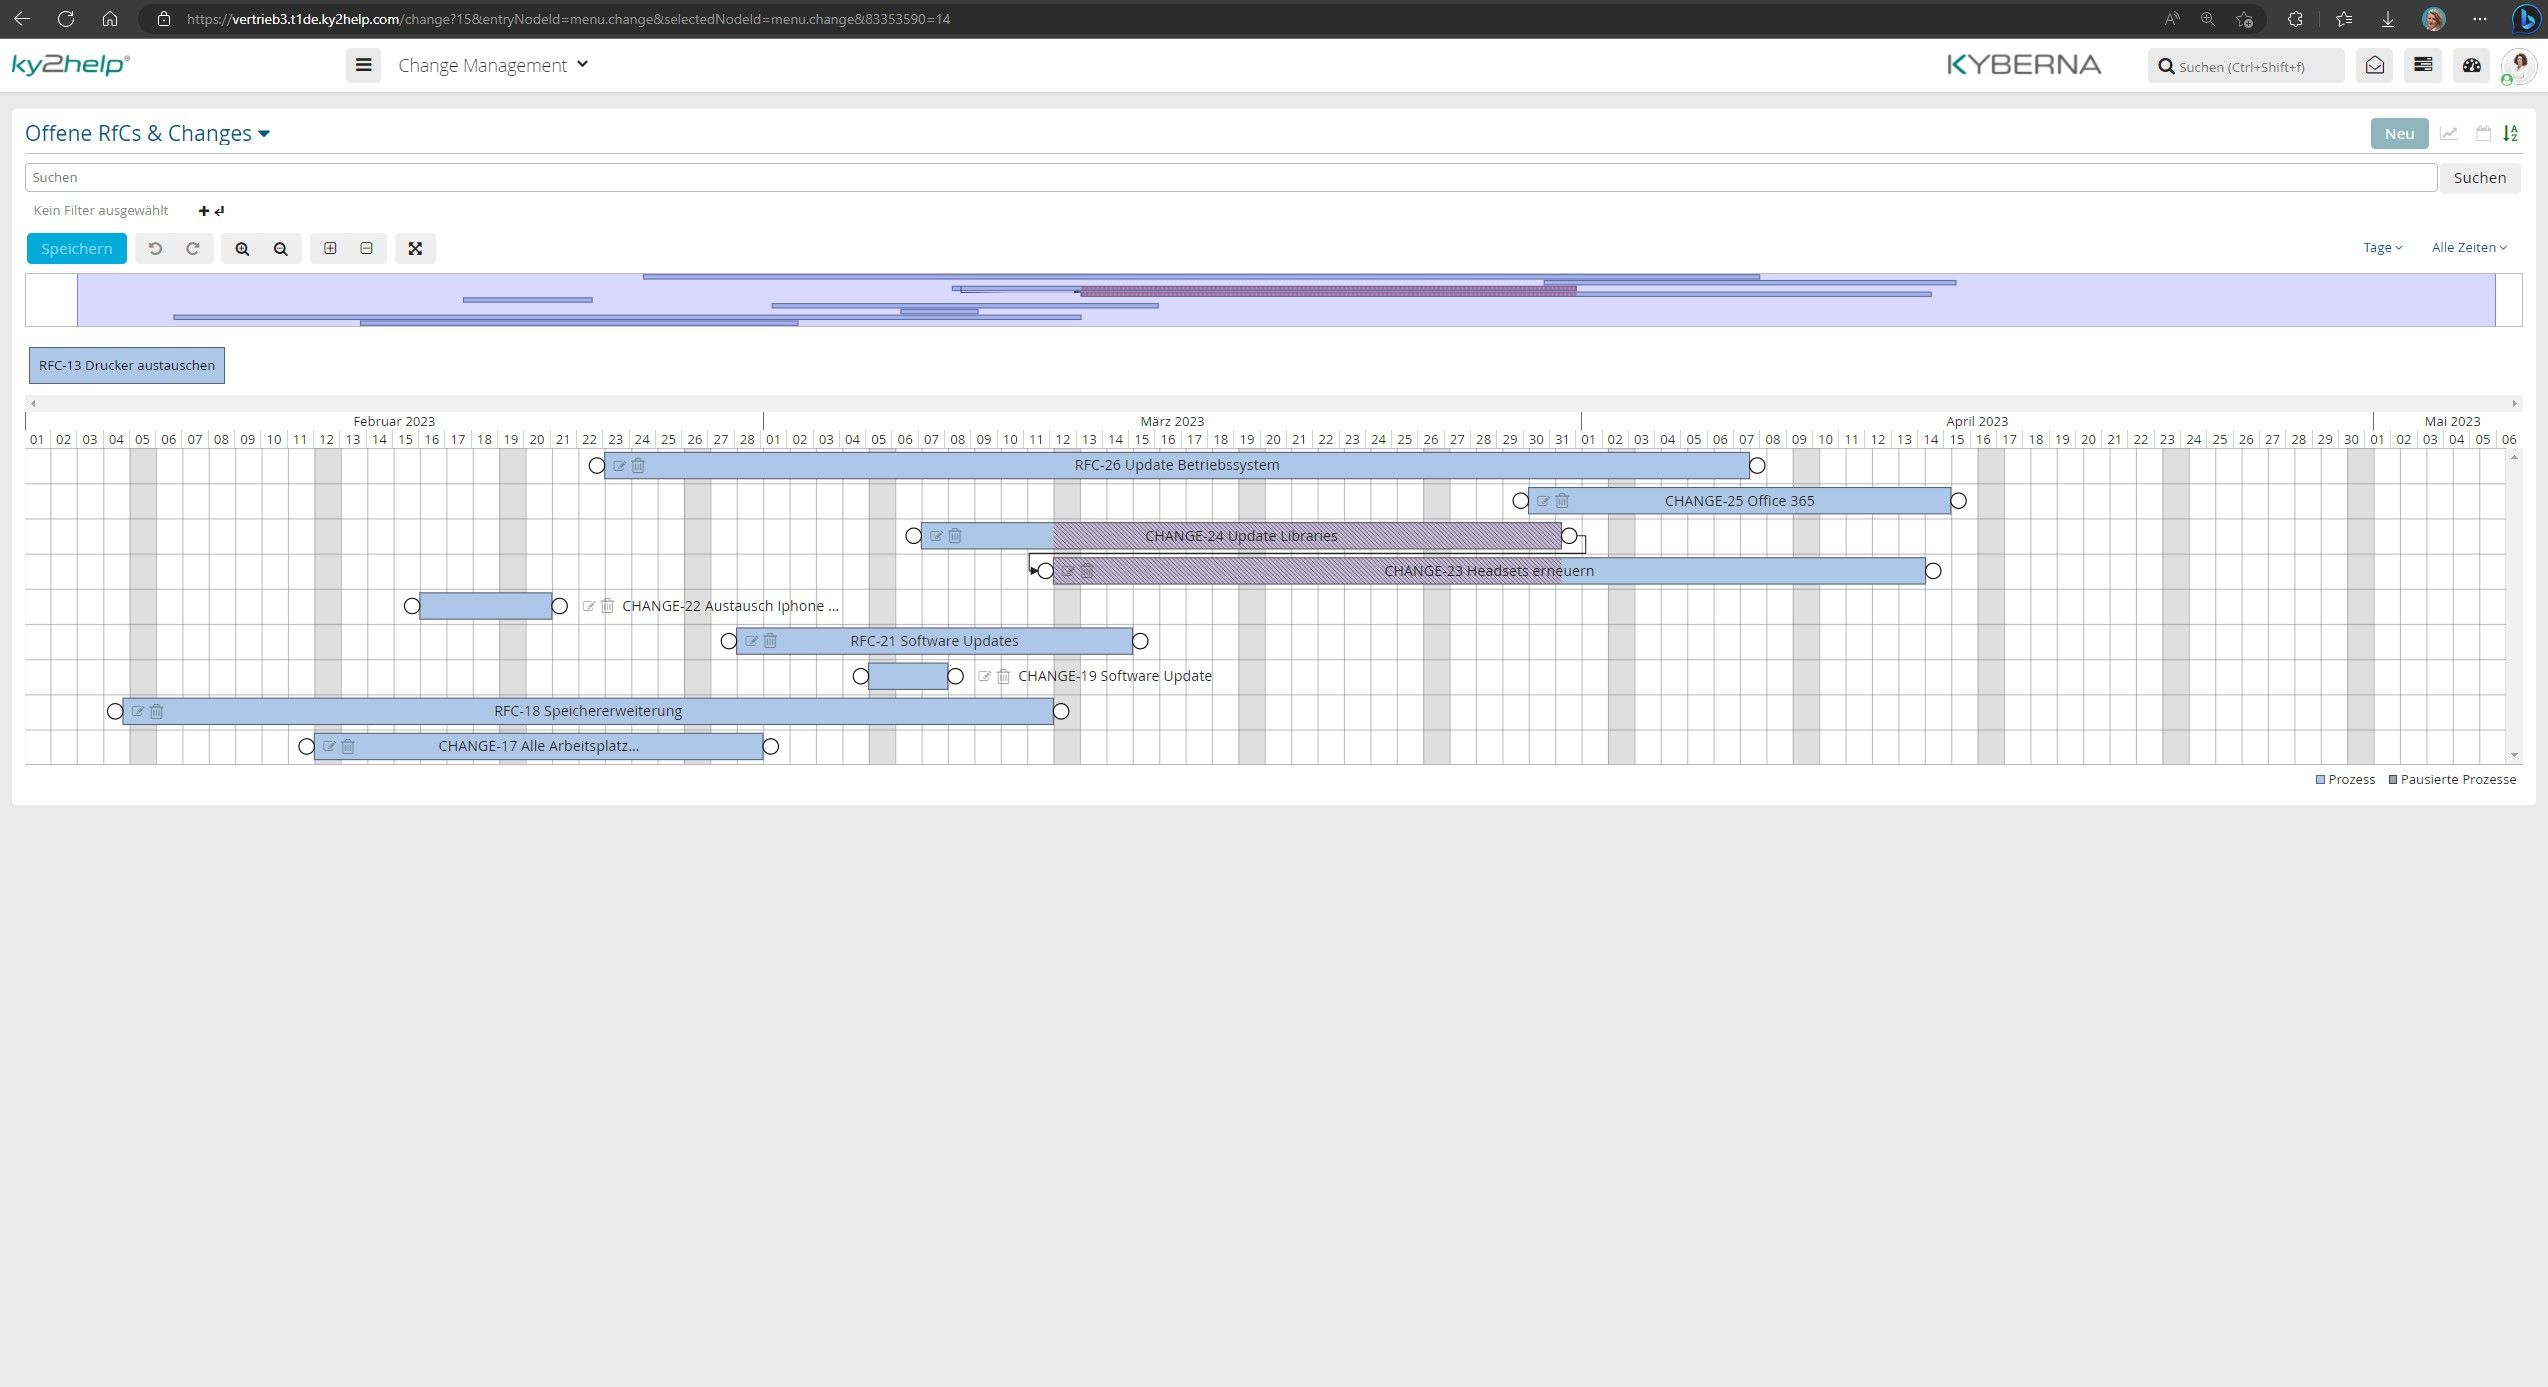This screenshot has height=1387, width=2548.
Task: Click the redo arrow in Gantt toolbar
Action: 193,249
